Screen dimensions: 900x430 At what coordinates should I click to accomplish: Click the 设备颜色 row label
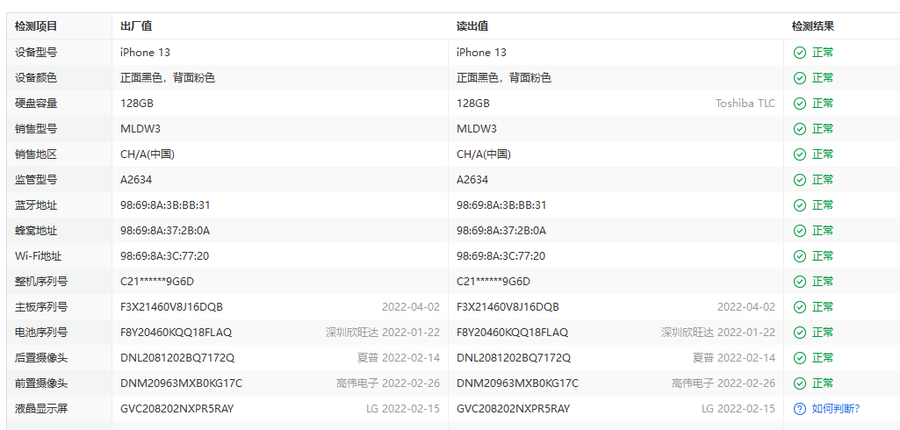[x=36, y=78]
